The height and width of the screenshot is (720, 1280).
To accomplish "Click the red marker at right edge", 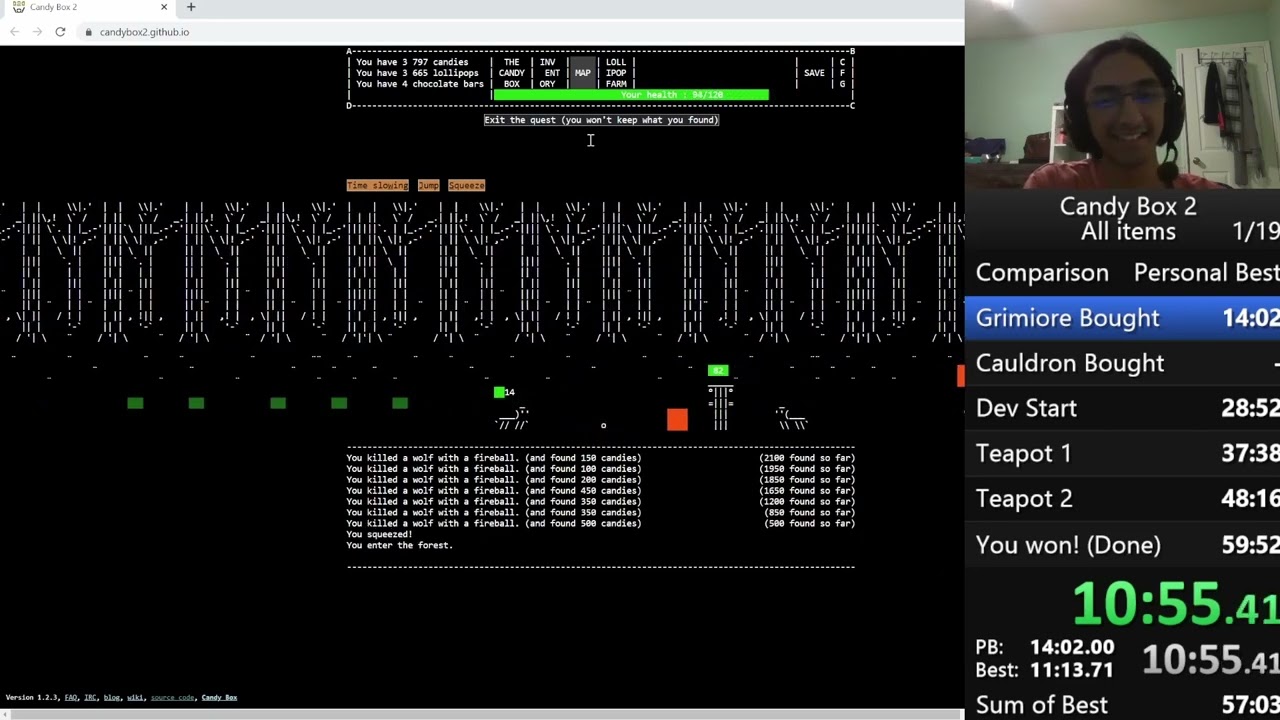I will coord(961,375).
